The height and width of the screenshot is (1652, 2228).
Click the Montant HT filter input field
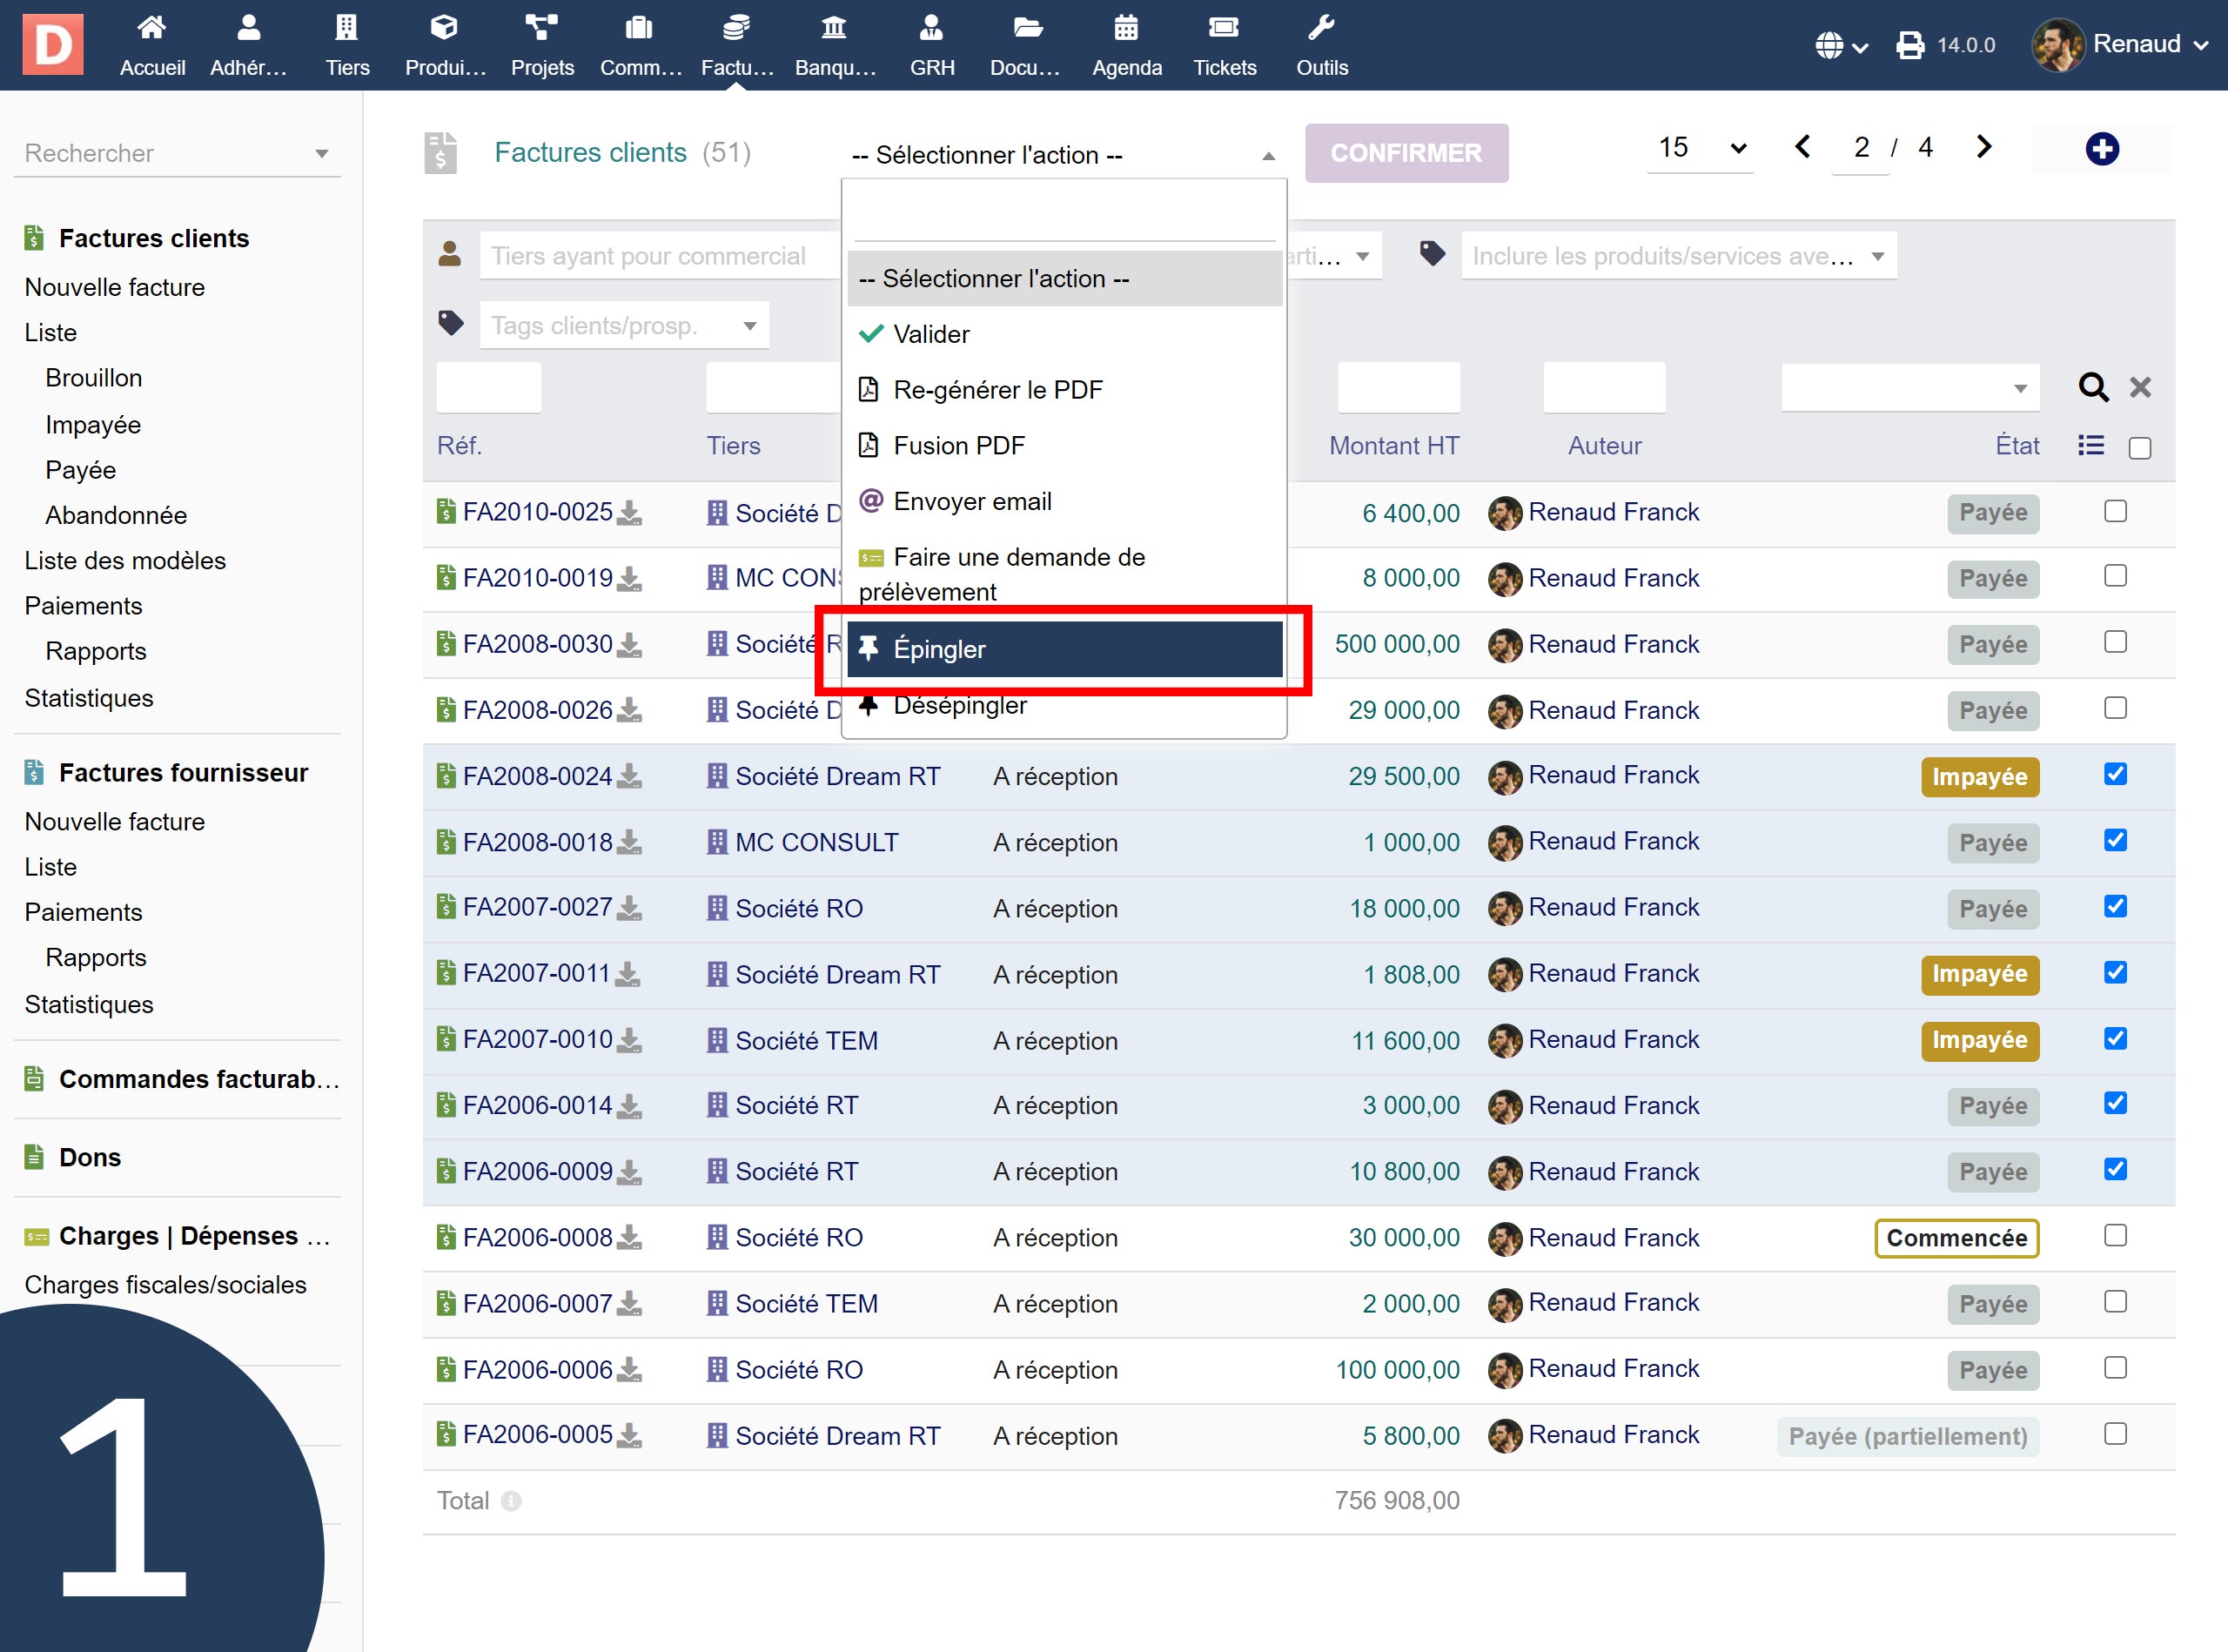1398,387
